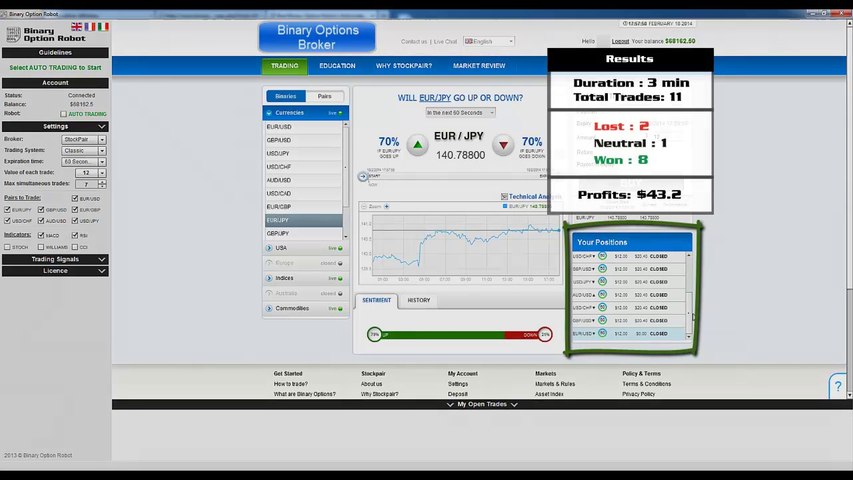Expand the Licence section
The image size is (853, 480).
point(55,270)
